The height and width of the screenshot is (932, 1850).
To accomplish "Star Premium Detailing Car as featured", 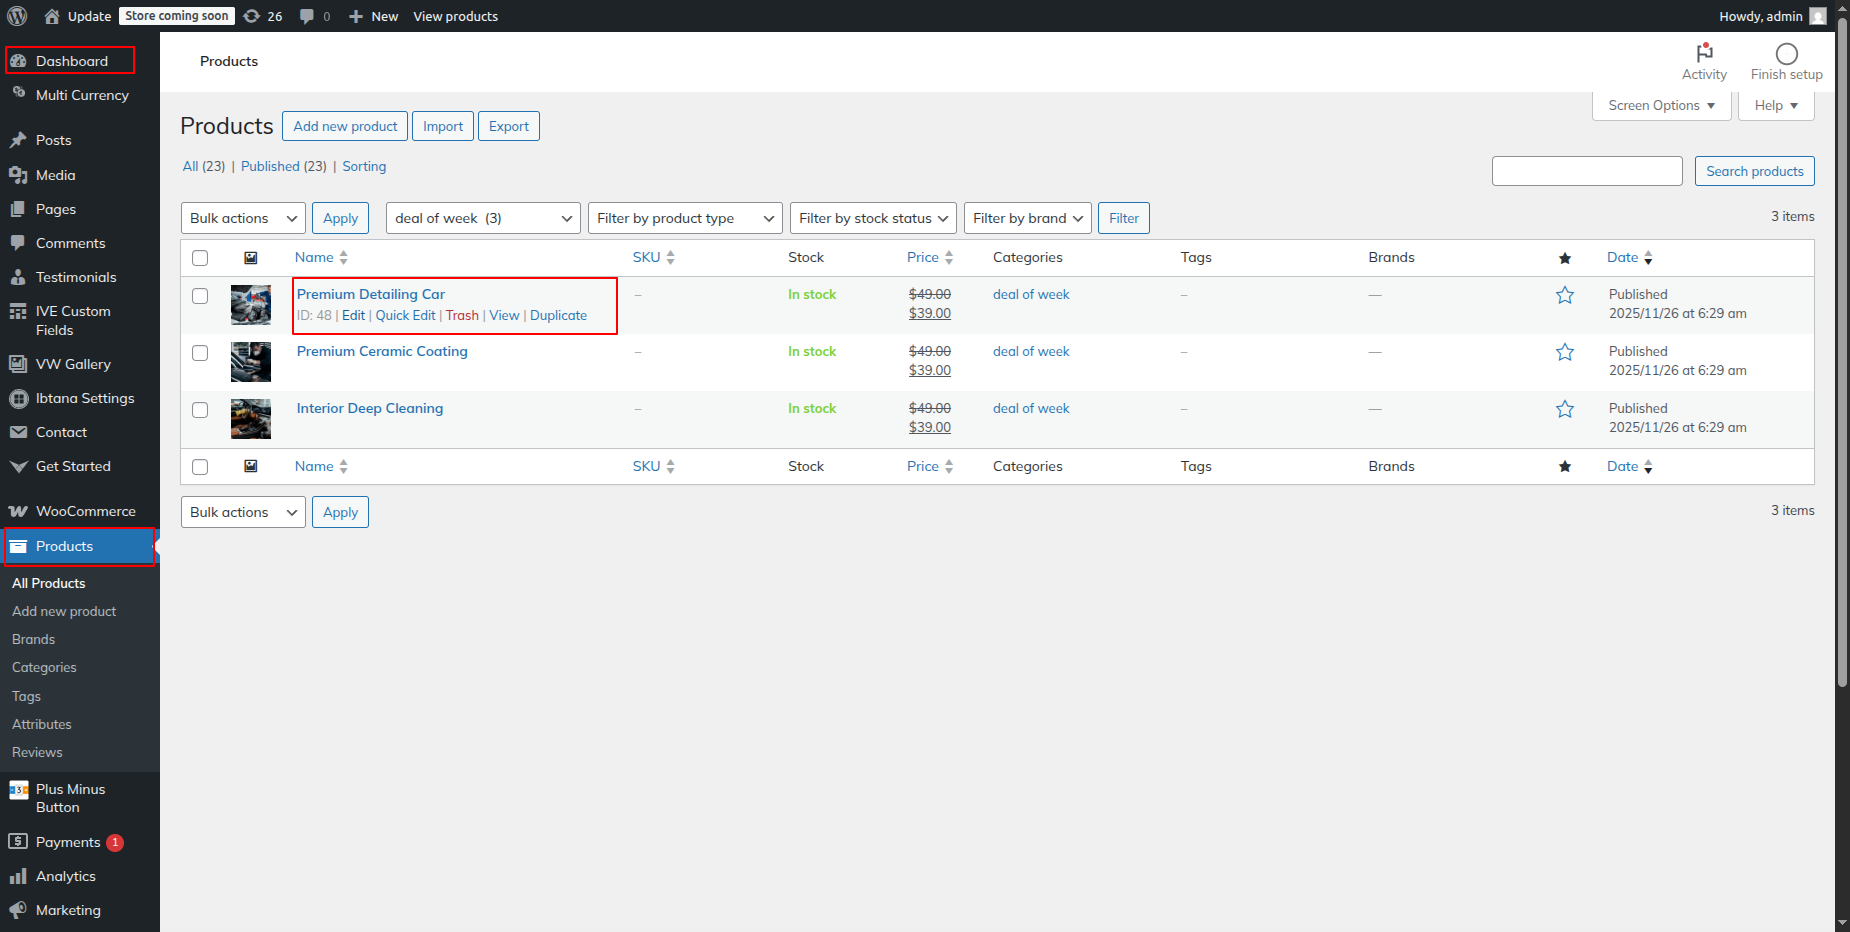I will tap(1565, 295).
